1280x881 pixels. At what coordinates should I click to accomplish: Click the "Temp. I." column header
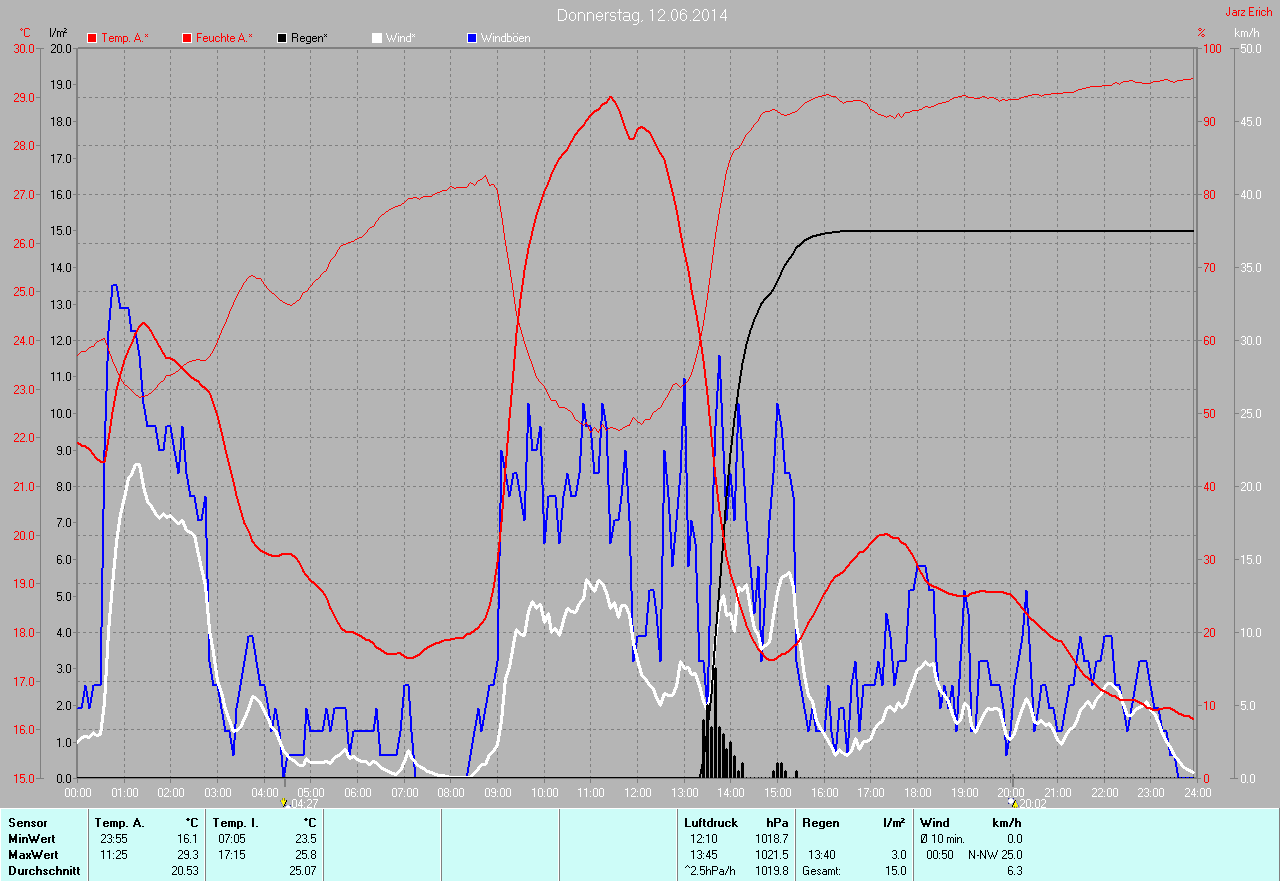point(236,823)
